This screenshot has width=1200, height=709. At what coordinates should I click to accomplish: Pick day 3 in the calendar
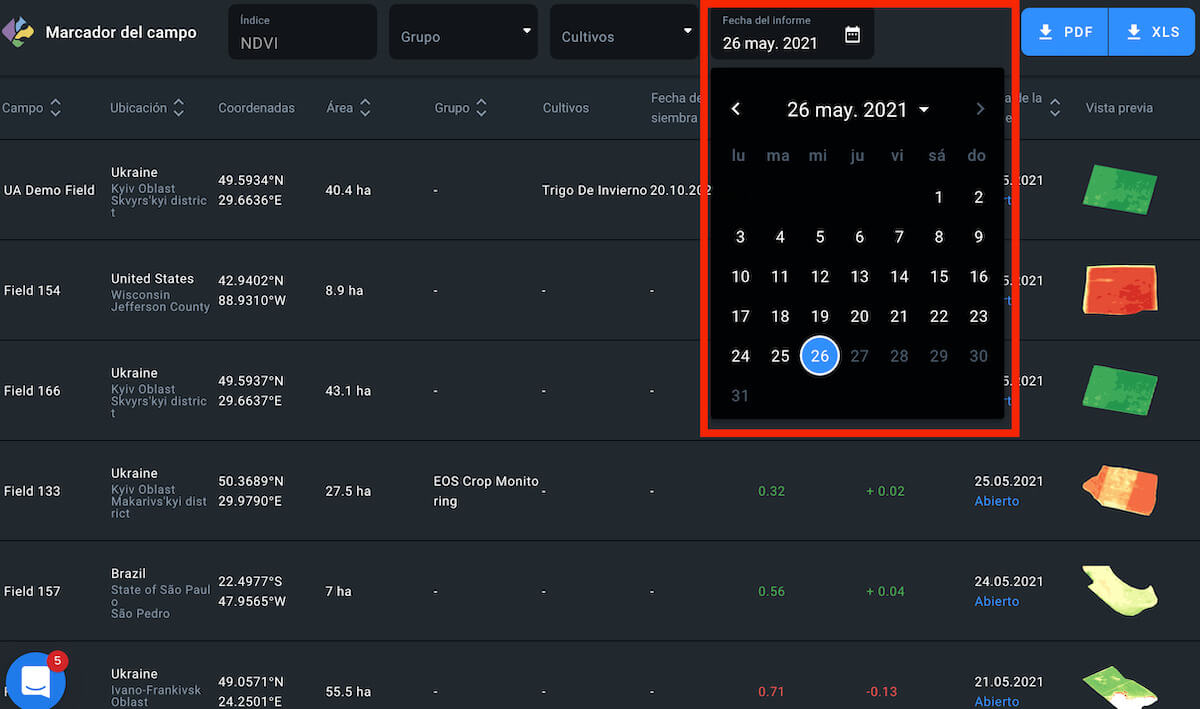(x=740, y=237)
